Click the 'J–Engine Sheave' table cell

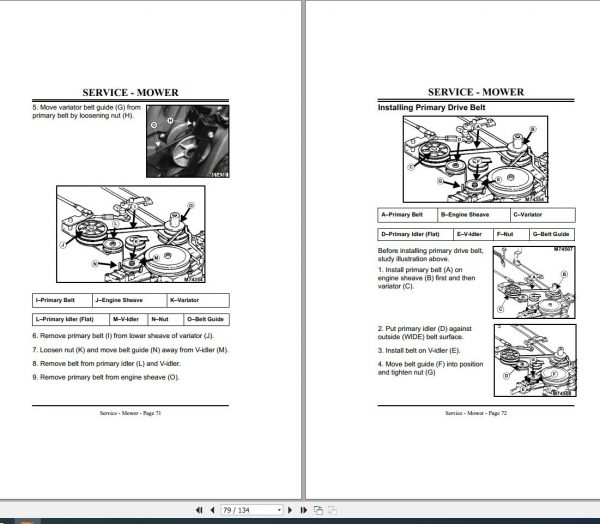tap(130, 300)
